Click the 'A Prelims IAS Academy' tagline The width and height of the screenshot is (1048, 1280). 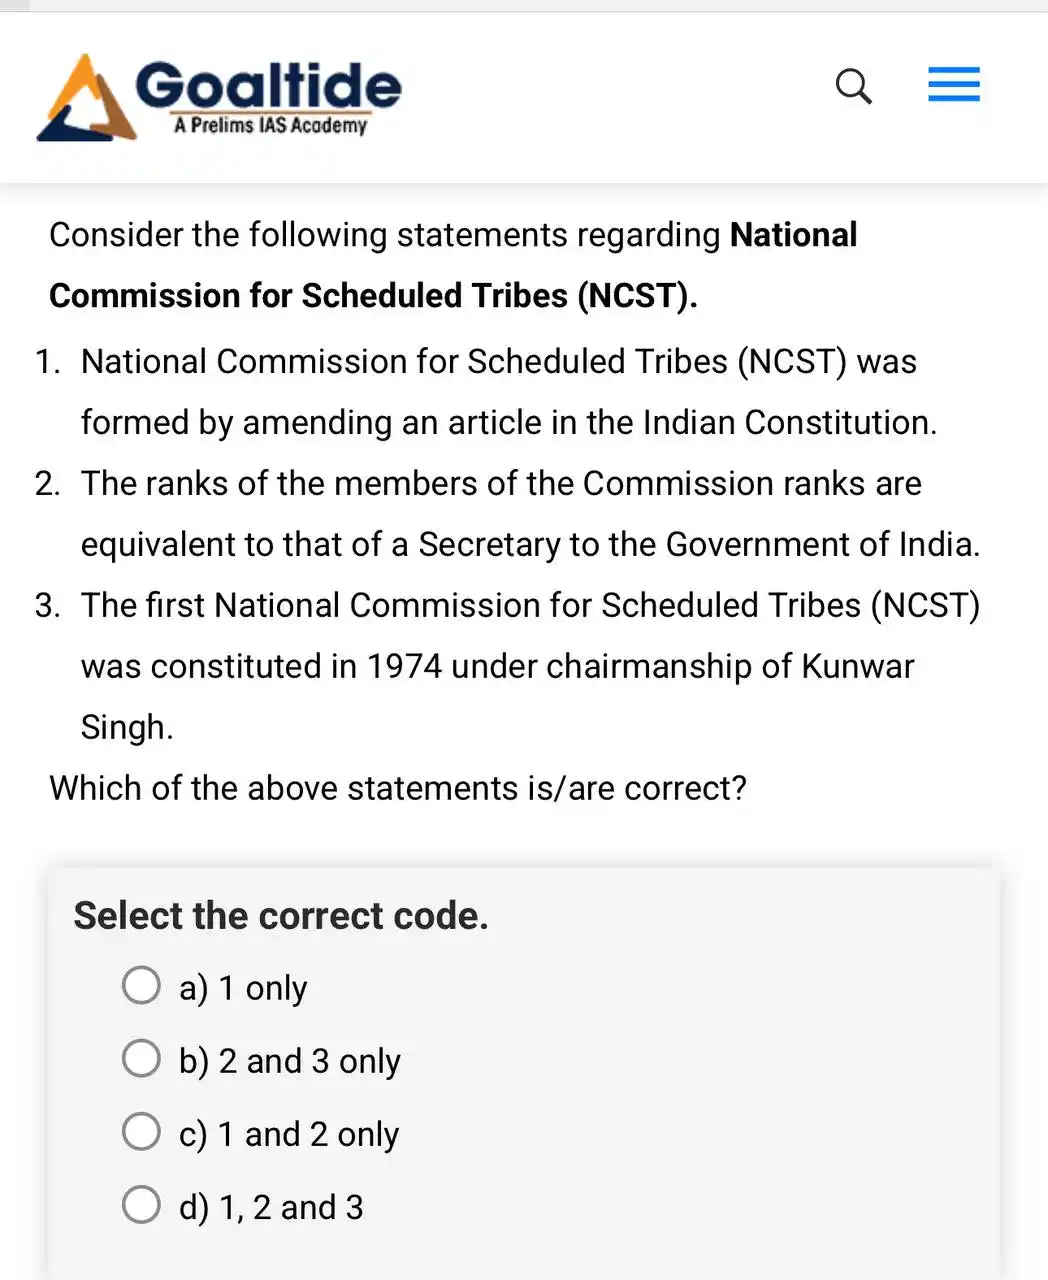point(270,126)
